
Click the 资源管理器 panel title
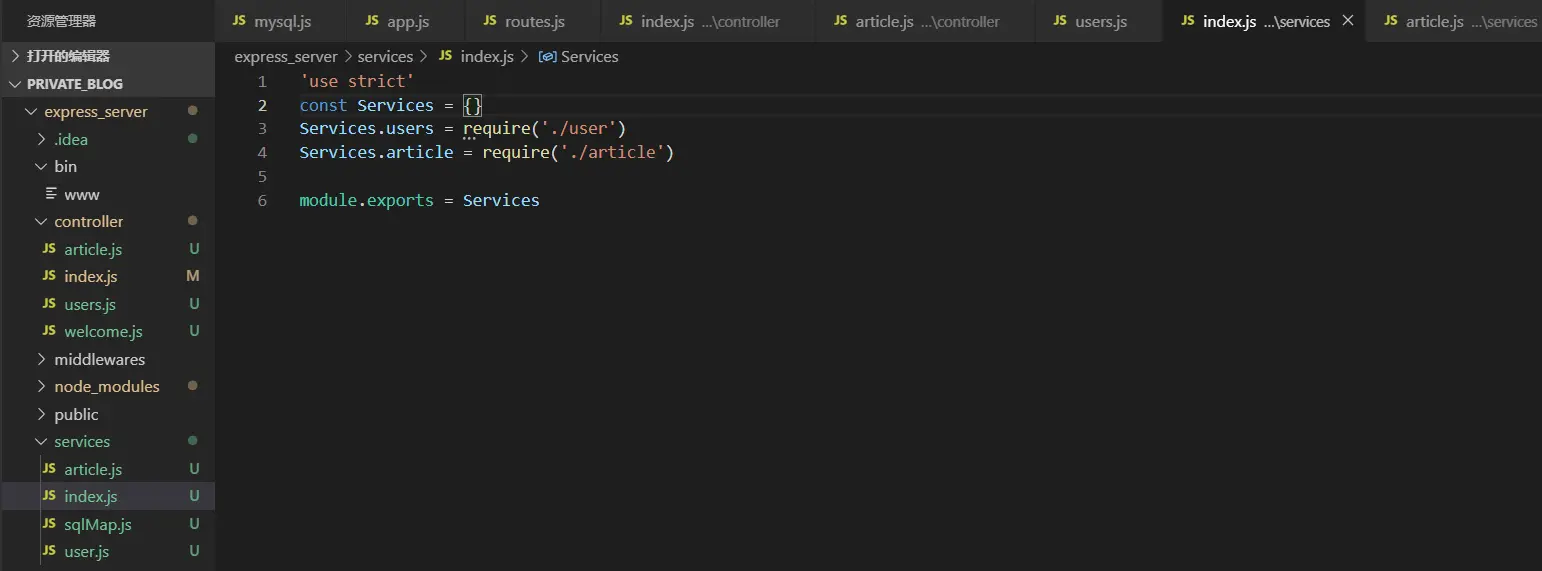(x=62, y=21)
